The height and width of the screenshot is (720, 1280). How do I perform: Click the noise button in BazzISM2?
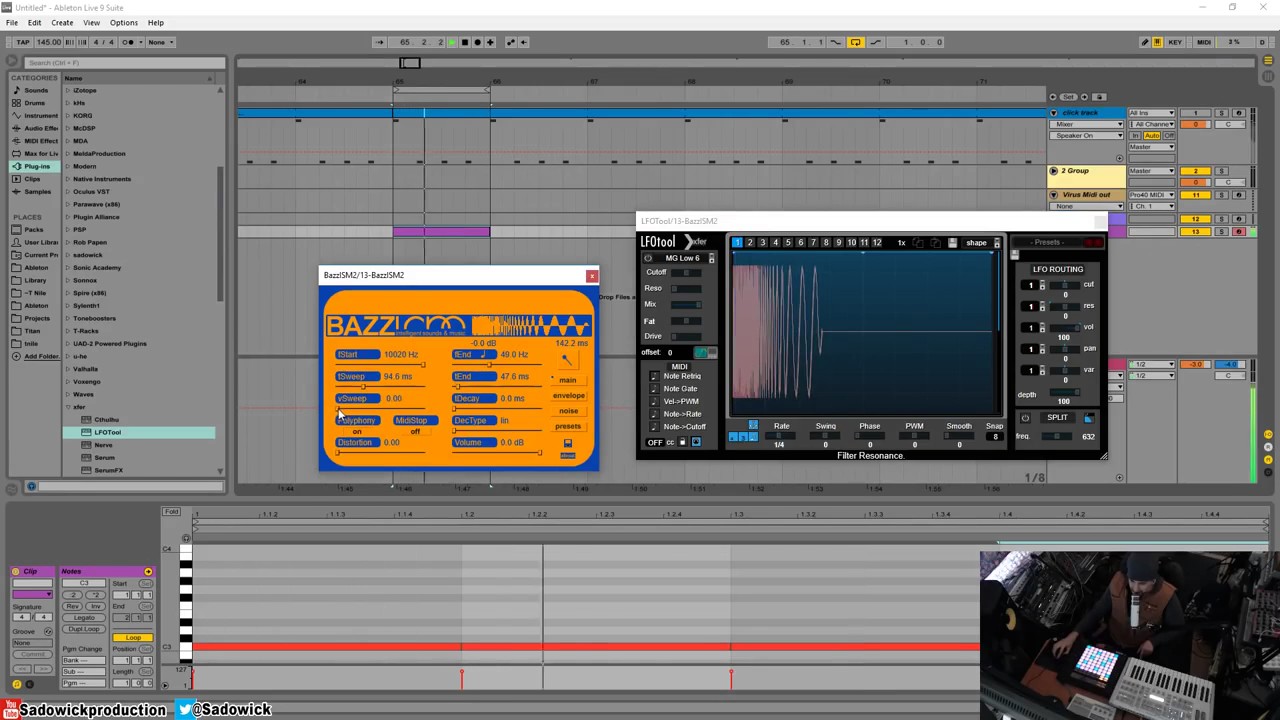pos(568,411)
